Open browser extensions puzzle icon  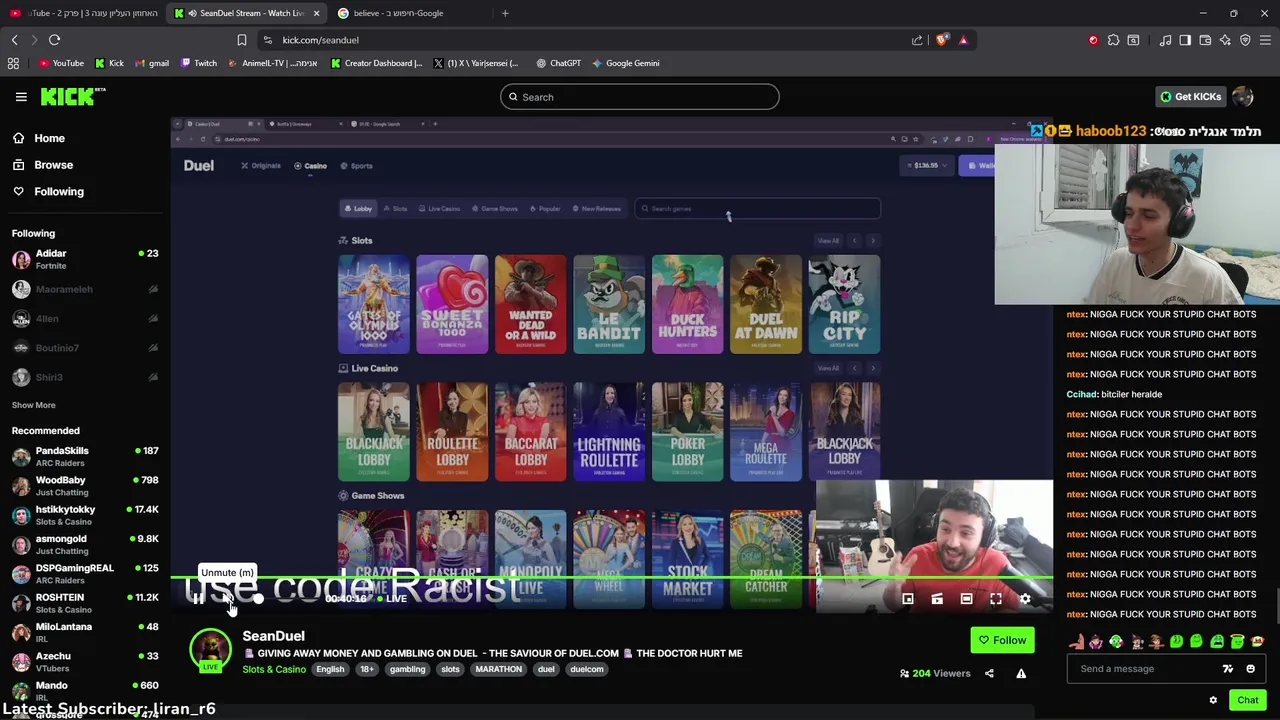(x=1113, y=40)
